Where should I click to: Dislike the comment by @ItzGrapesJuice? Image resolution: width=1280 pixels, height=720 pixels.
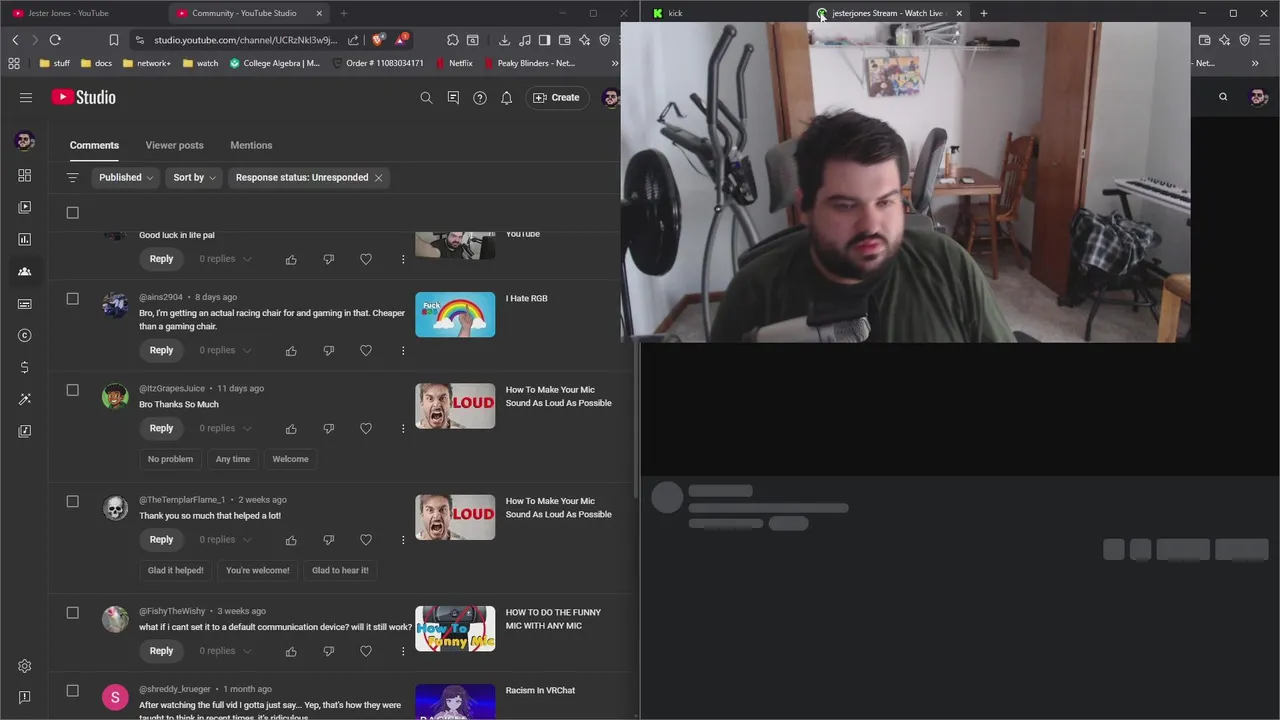[x=328, y=428]
